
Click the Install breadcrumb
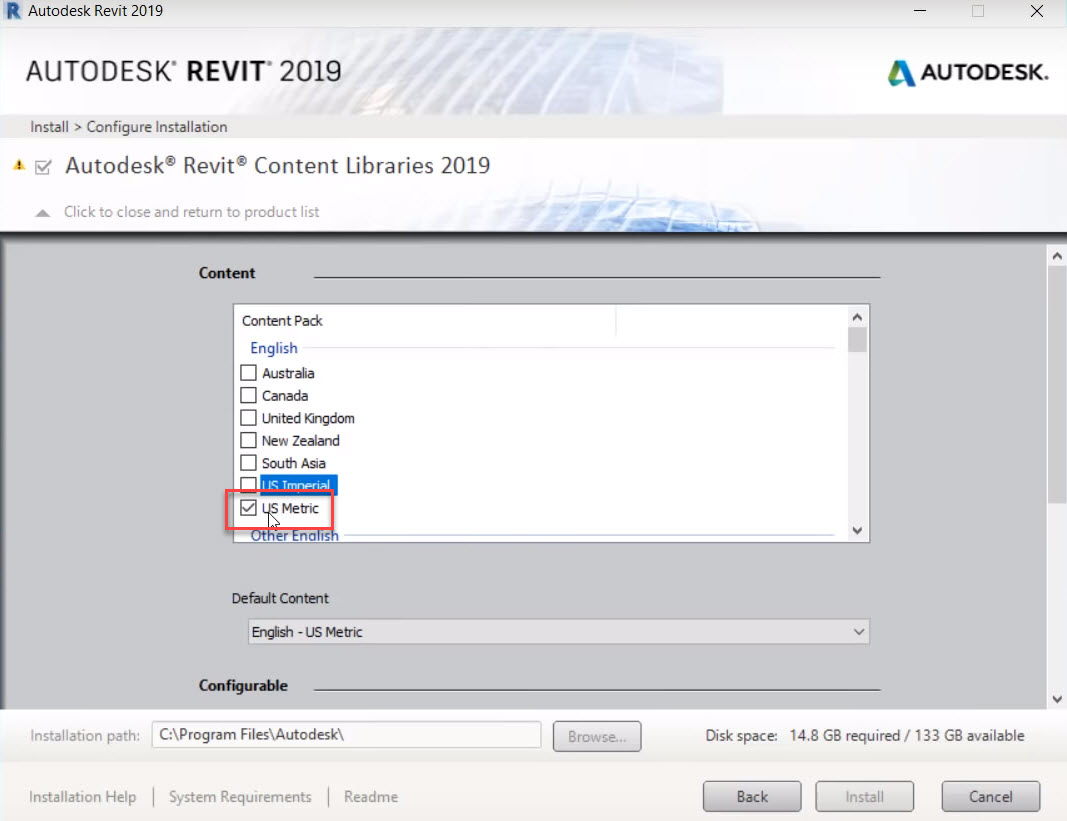pos(49,127)
